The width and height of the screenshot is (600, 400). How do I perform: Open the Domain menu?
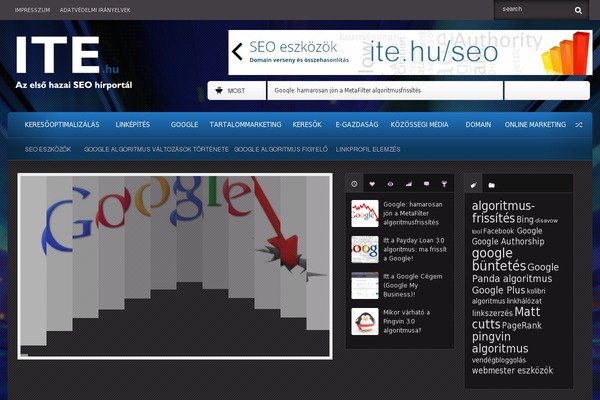coord(478,125)
